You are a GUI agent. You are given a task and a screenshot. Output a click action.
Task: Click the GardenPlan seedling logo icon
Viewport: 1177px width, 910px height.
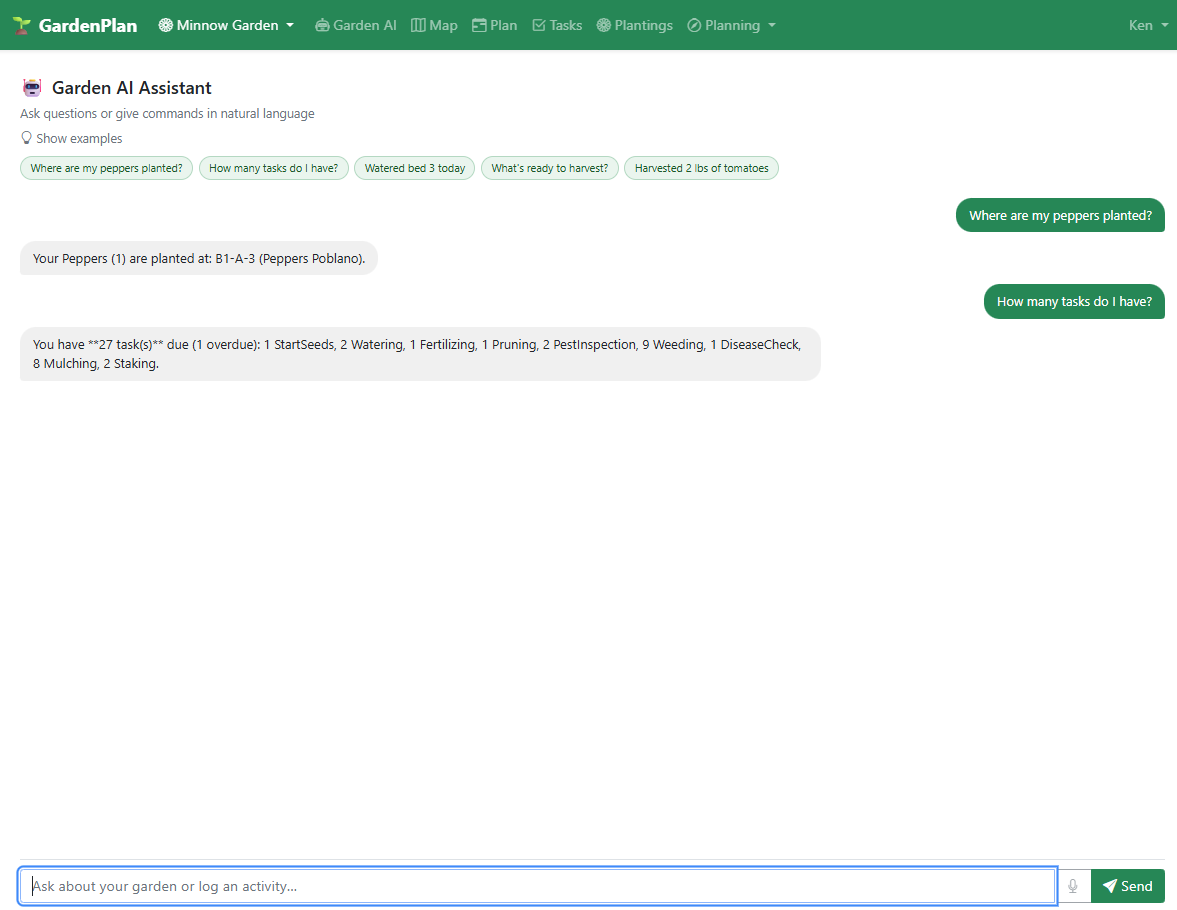pyautogui.click(x=24, y=24)
